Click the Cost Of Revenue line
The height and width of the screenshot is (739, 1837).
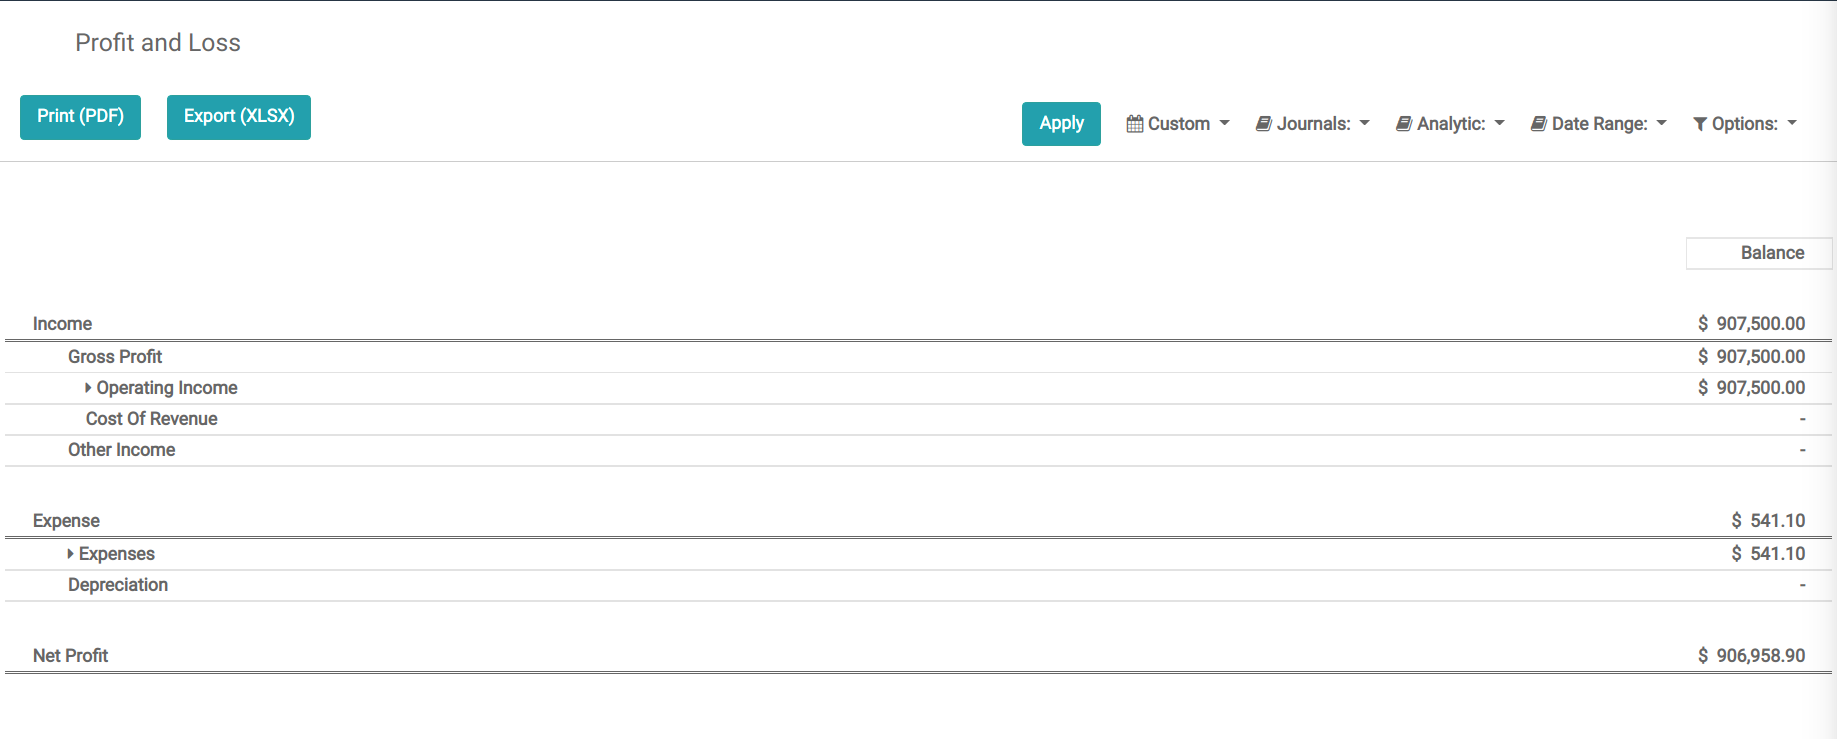[152, 419]
